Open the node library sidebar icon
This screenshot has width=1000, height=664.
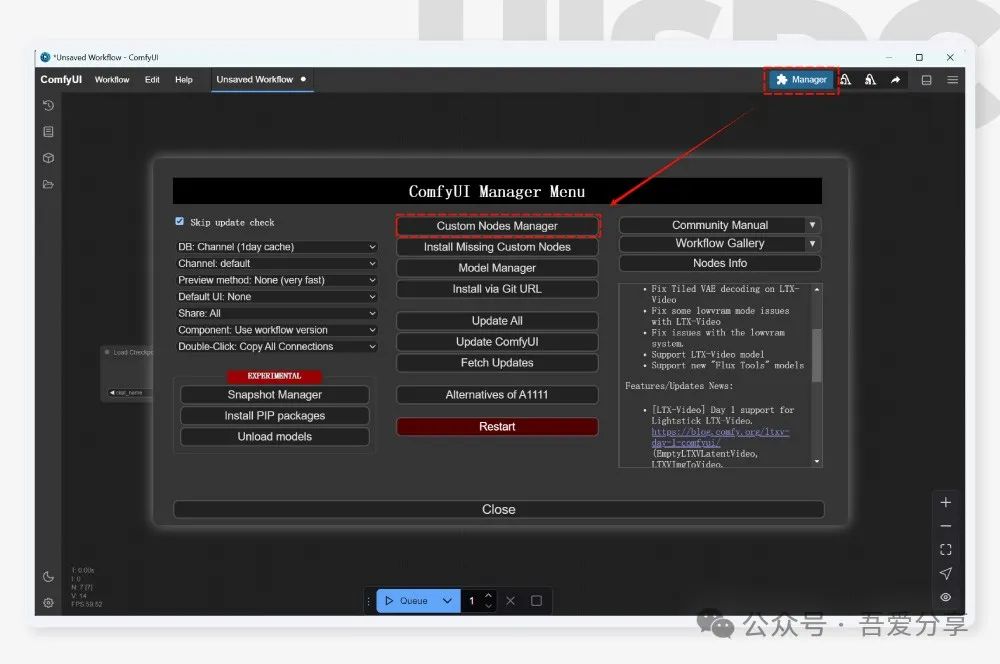tap(48, 131)
